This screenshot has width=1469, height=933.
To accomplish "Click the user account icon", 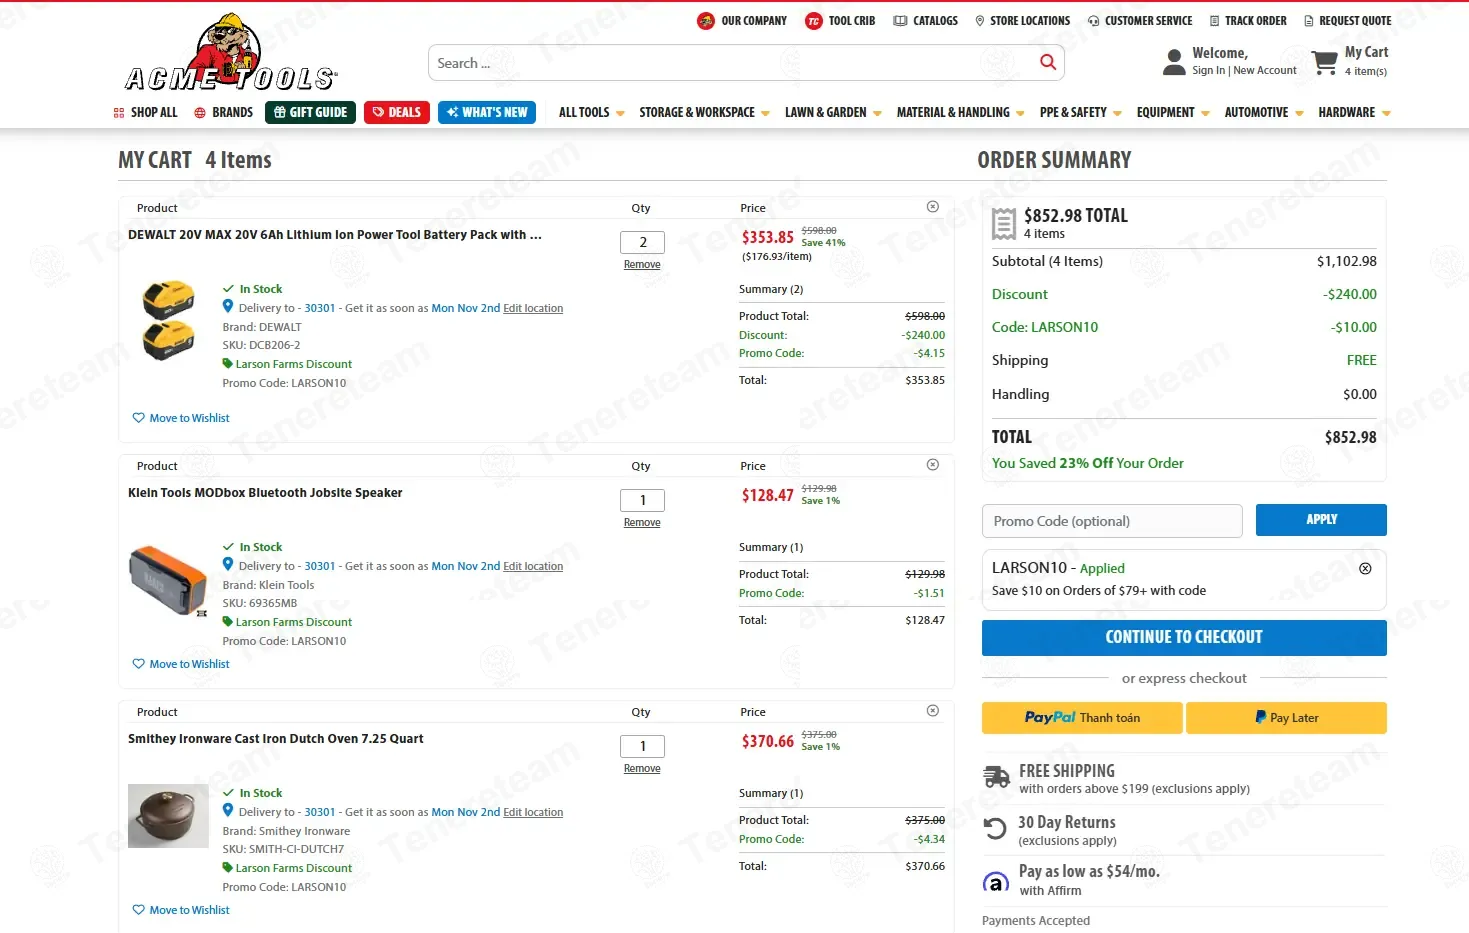I will point(1174,62).
